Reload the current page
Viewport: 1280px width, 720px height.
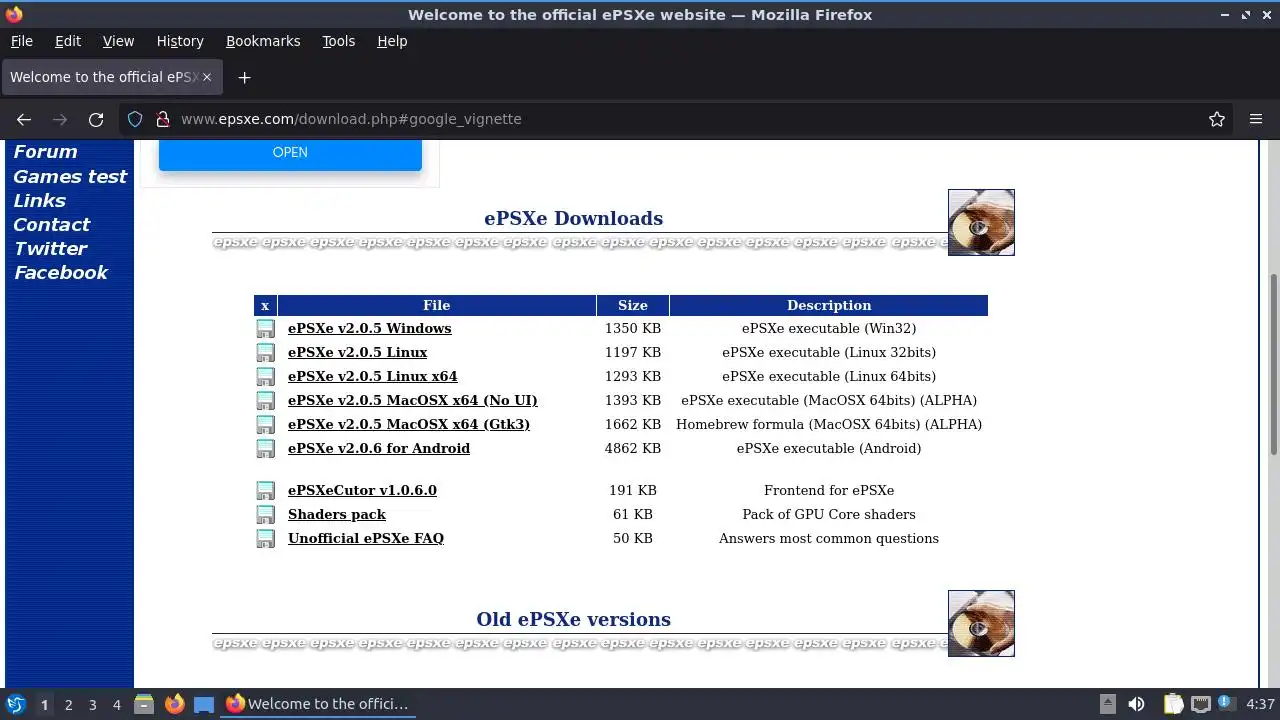96,119
